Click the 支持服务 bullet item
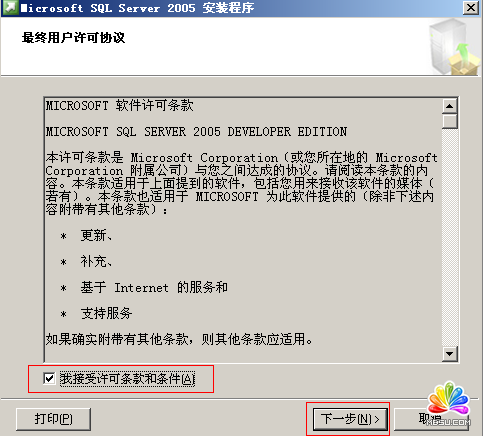483x436 pixels. [106, 313]
